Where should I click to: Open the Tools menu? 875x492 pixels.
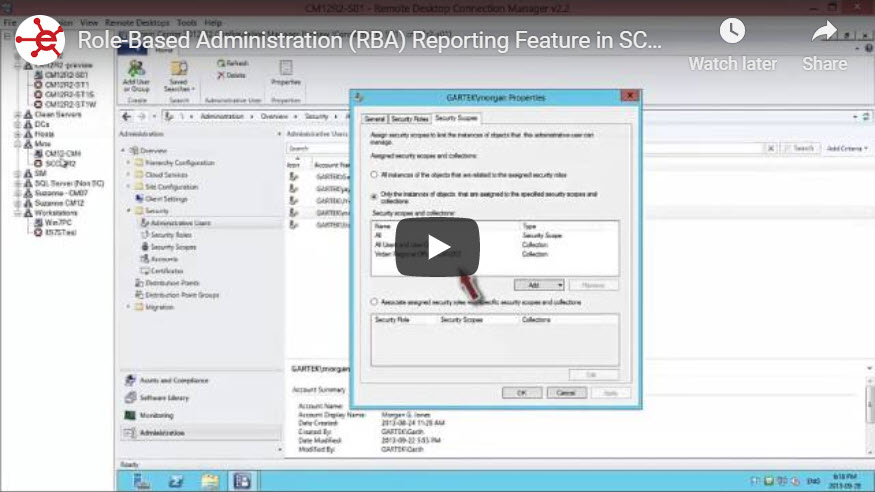point(186,23)
